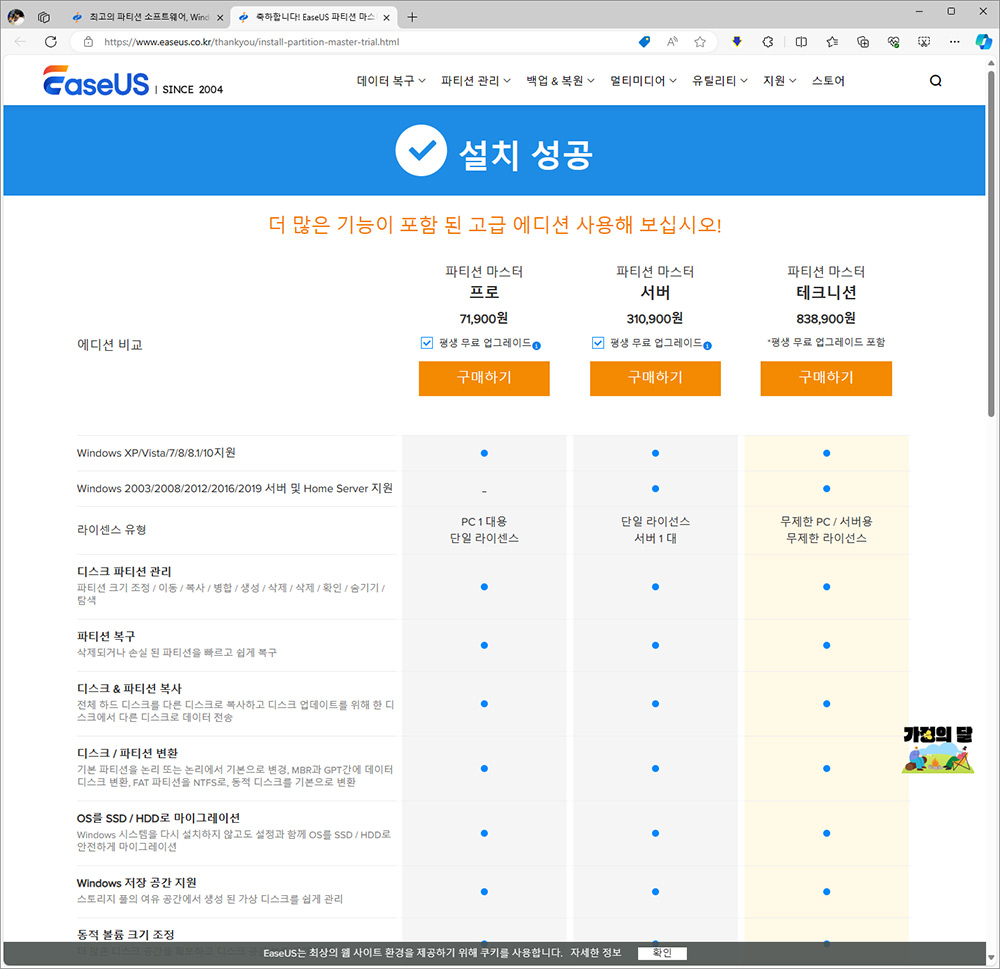Click the 디스크 / 파티션 변환 heading
Screen dimensions: 1000x969
coord(127,753)
